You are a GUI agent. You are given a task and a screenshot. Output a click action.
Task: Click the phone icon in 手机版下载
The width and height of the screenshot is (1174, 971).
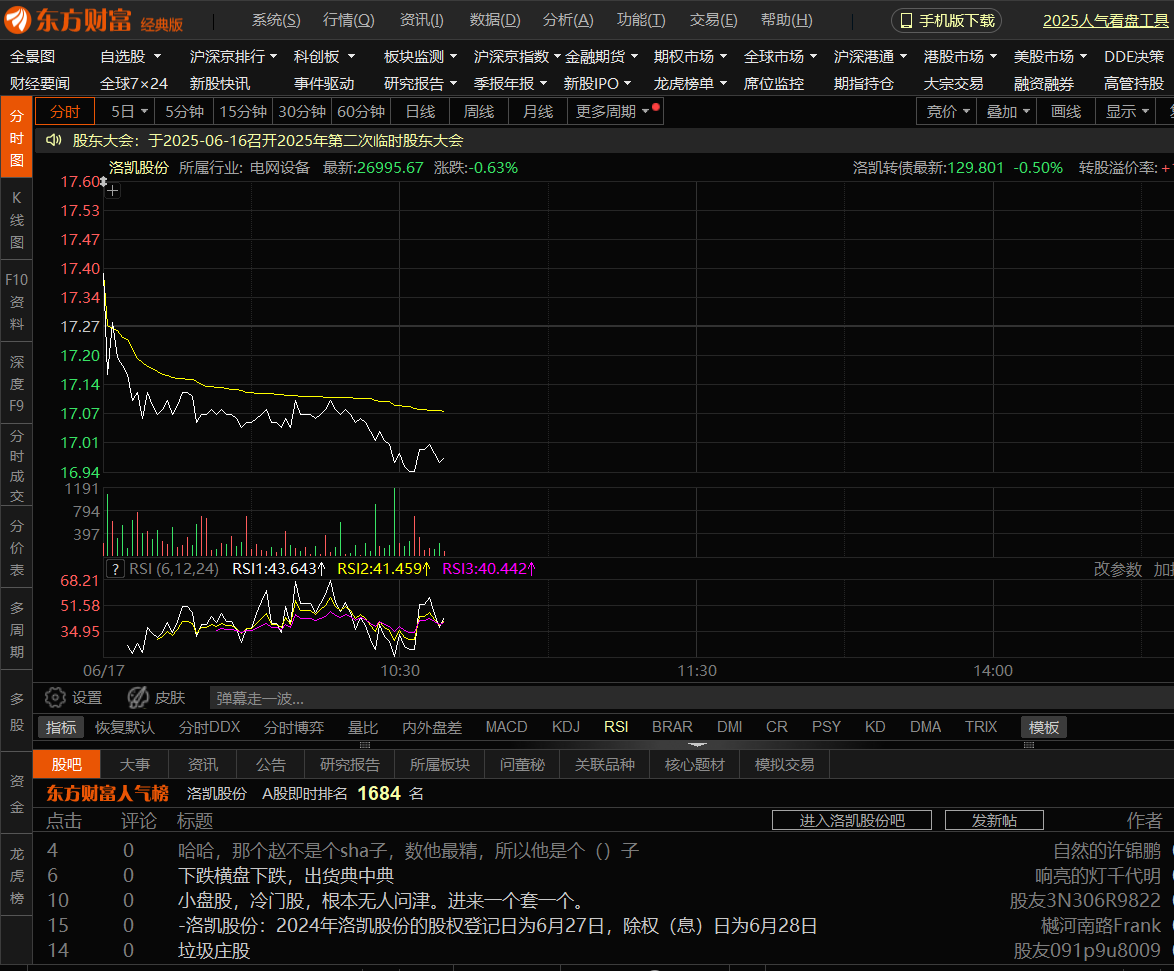coord(906,21)
